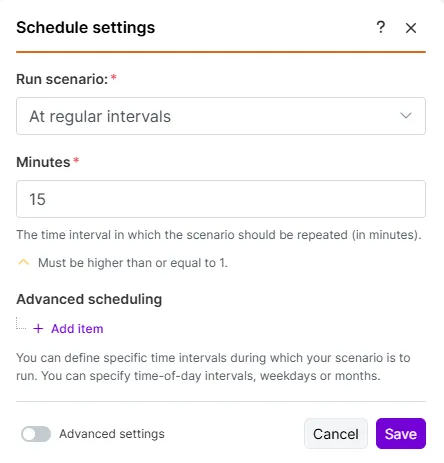Collapse the orange caret beside validation hint
Screen dimensions: 444x463
point(23,263)
